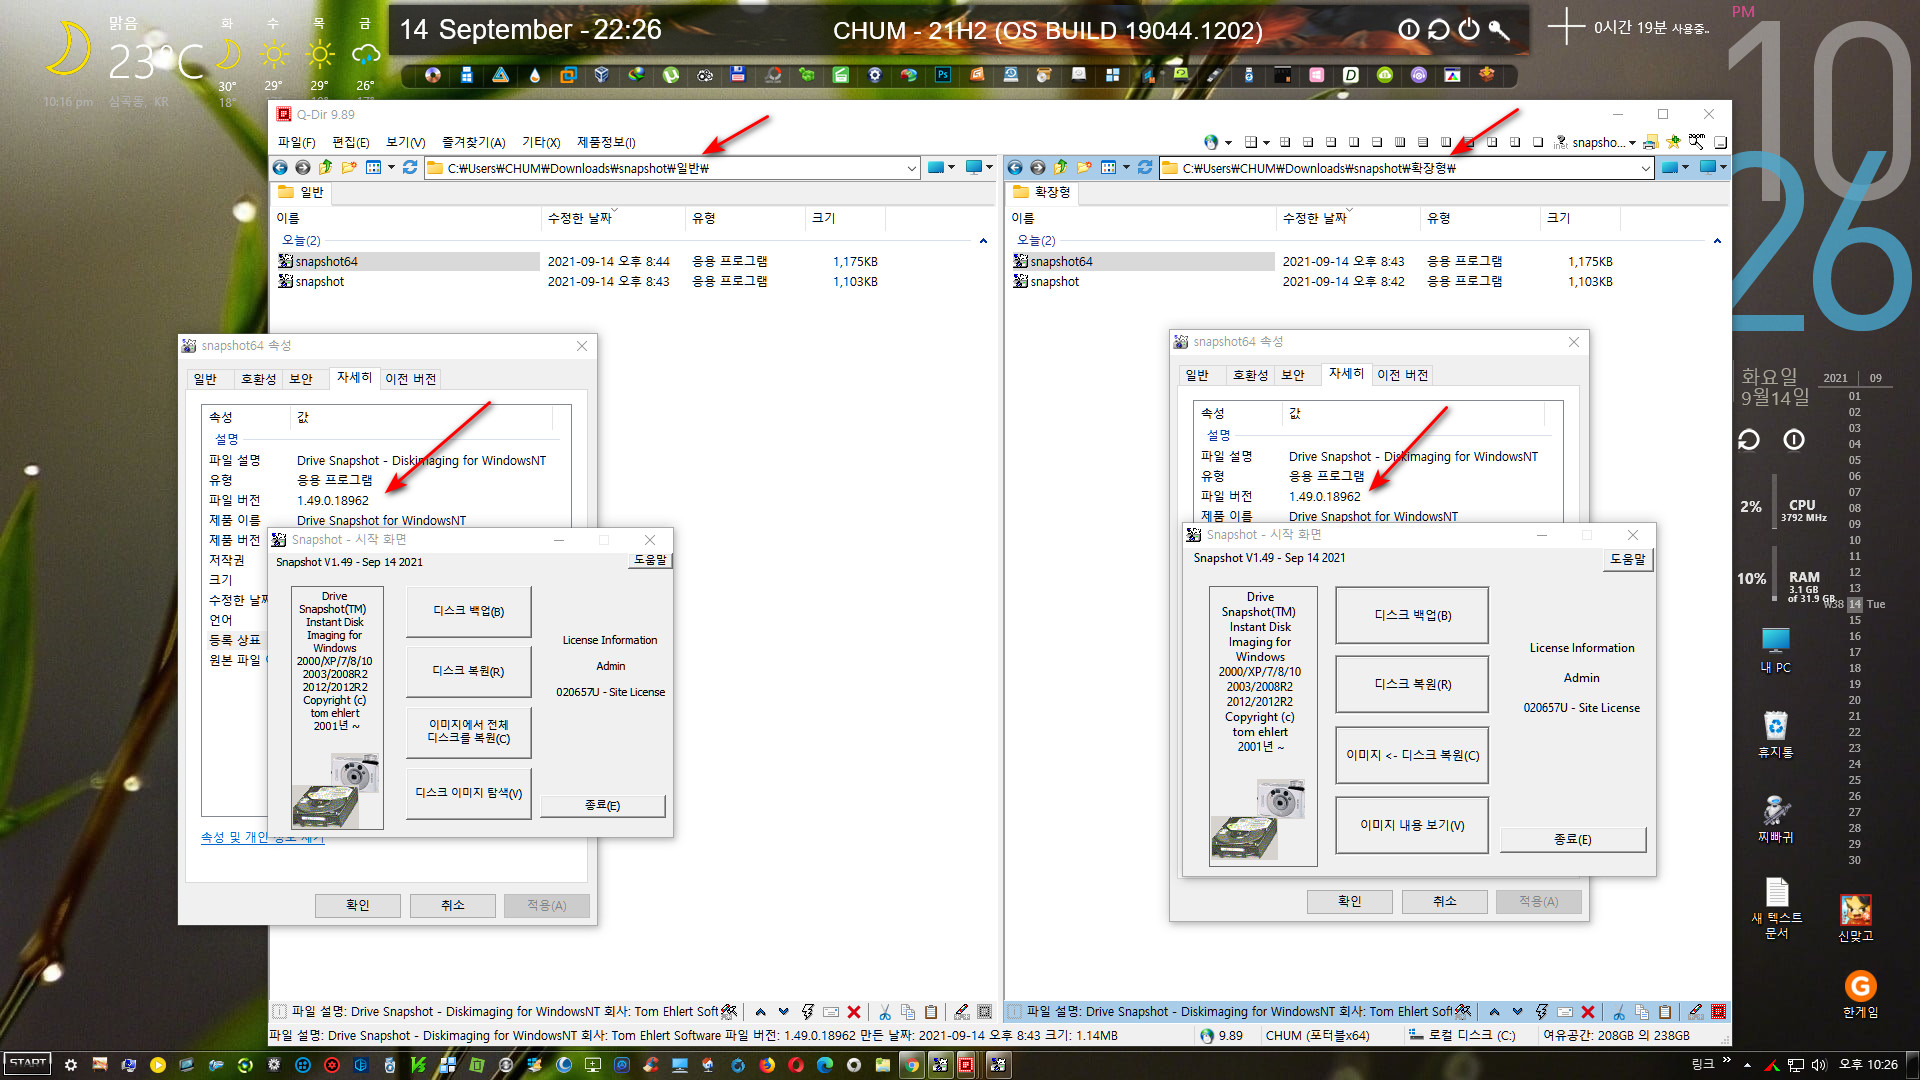Click 디스크 이미지 탐색(V) in left Snapshot window
Screen dimensions: 1920x1080
(468, 792)
